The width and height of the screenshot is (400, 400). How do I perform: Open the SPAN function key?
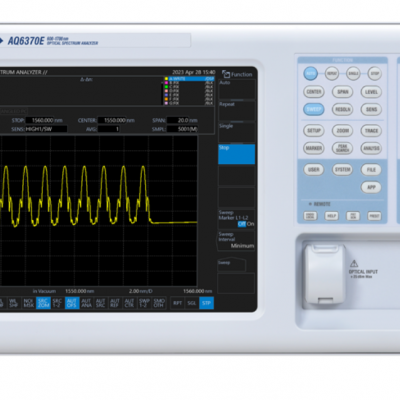pos(342,92)
